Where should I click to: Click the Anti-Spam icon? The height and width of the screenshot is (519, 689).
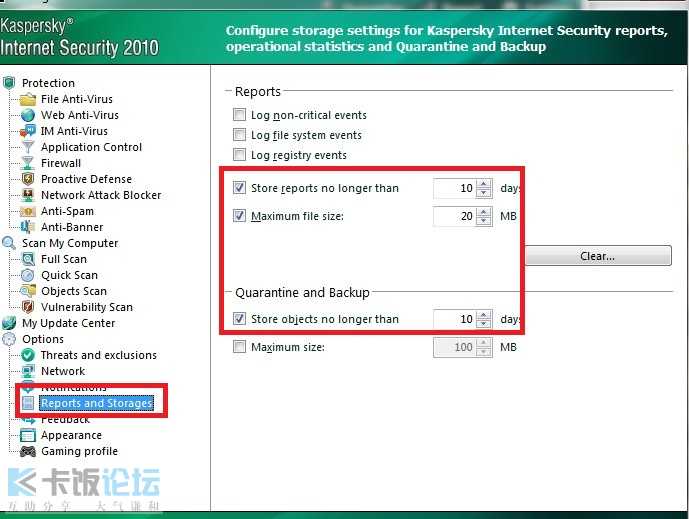pyautogui.click(x=28, y=211)
